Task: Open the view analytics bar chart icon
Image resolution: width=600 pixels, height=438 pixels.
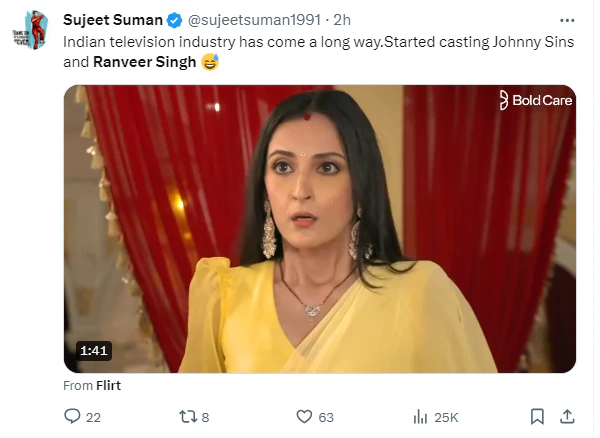Action: 421,416
